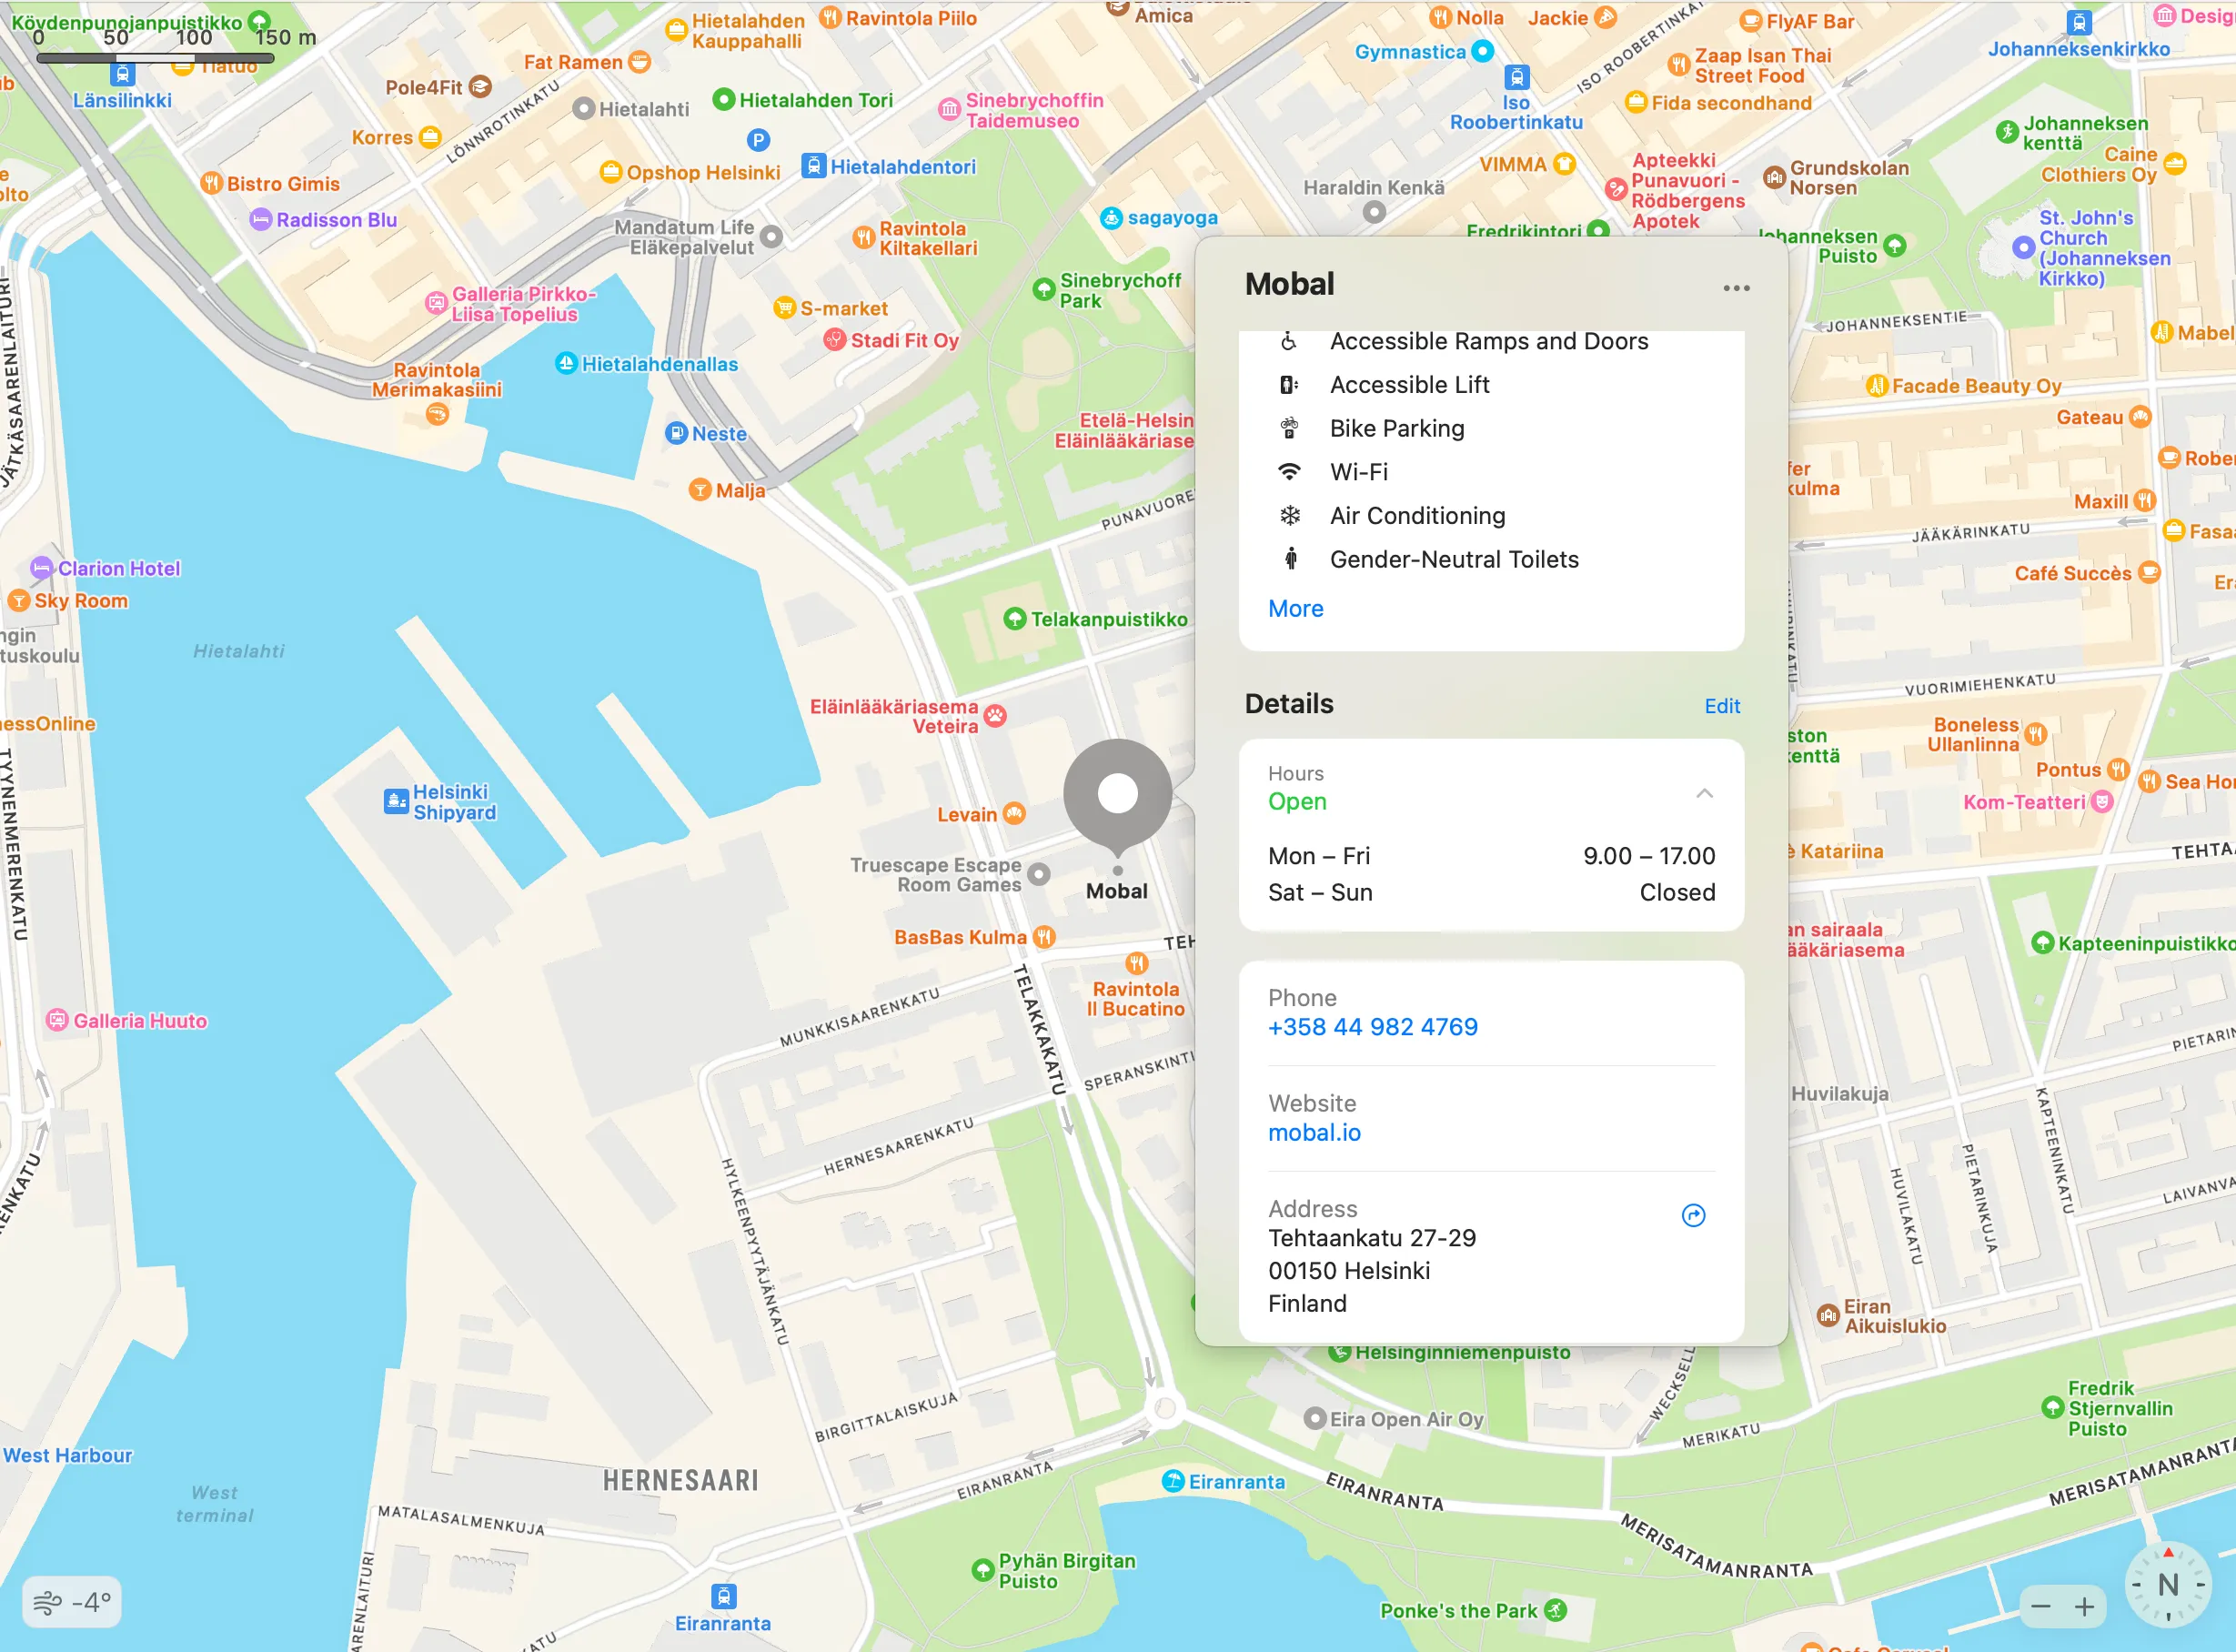
Task: Zoom in with the plus button
Action: pyautogui.click(x=2085, y=1607)
